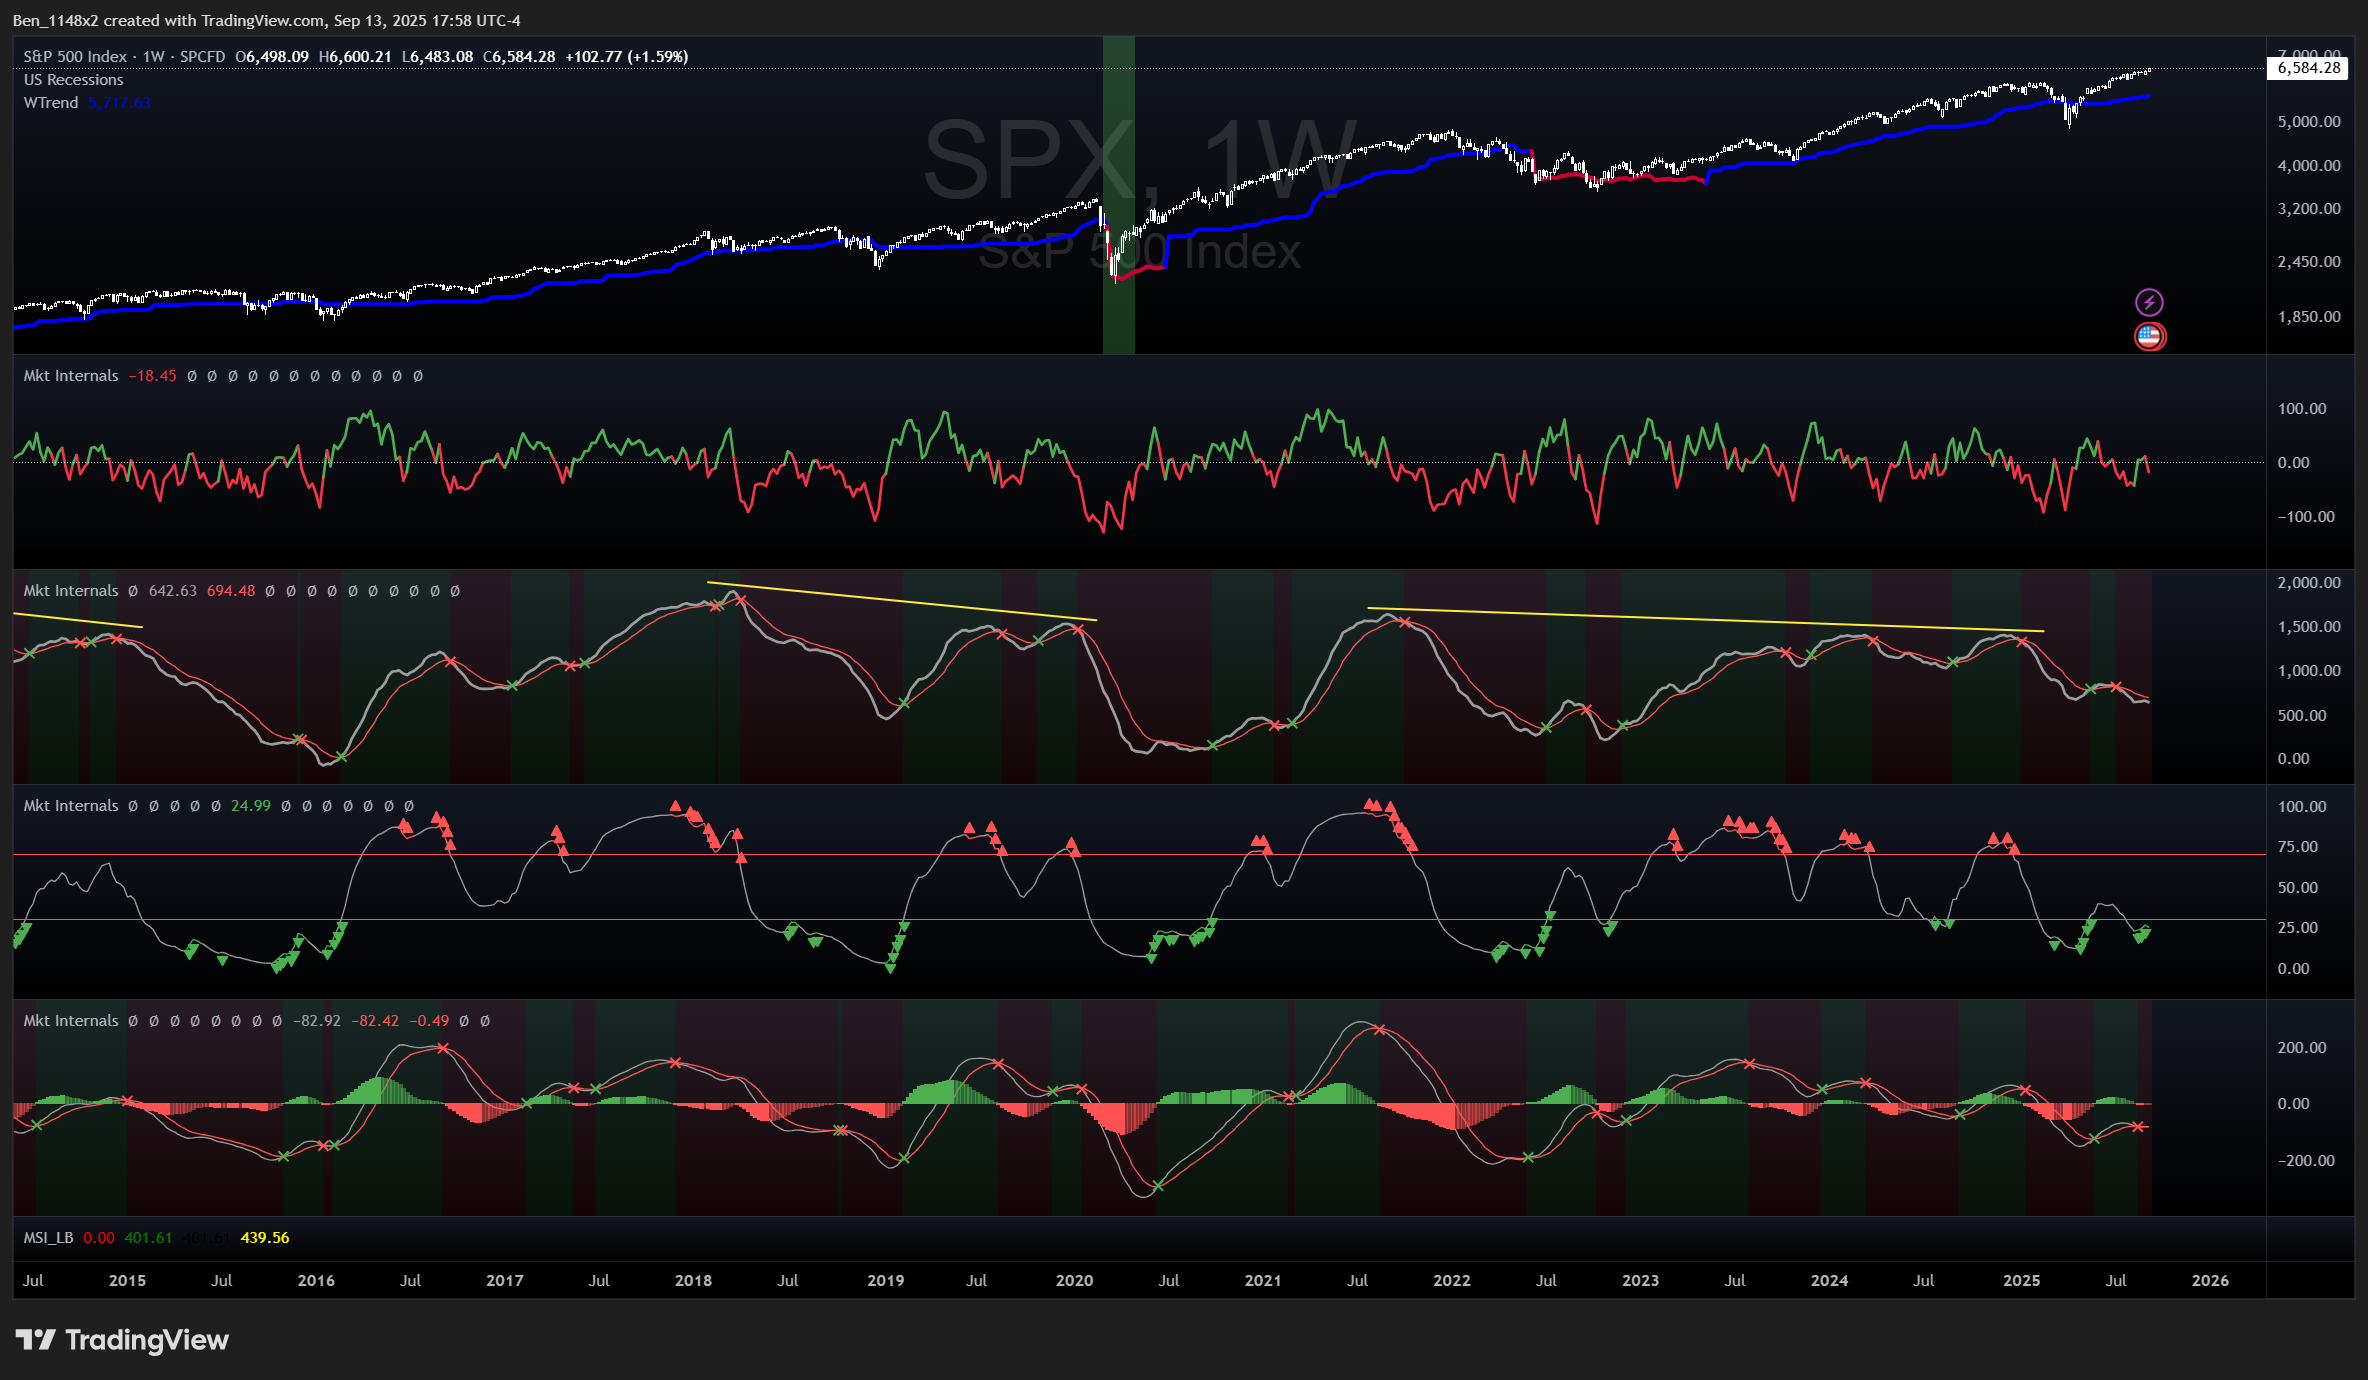Screen dimensions: 2368x1380
Task: Select the 2020 year label on time axis
Action: (x=1074, y=1281)
